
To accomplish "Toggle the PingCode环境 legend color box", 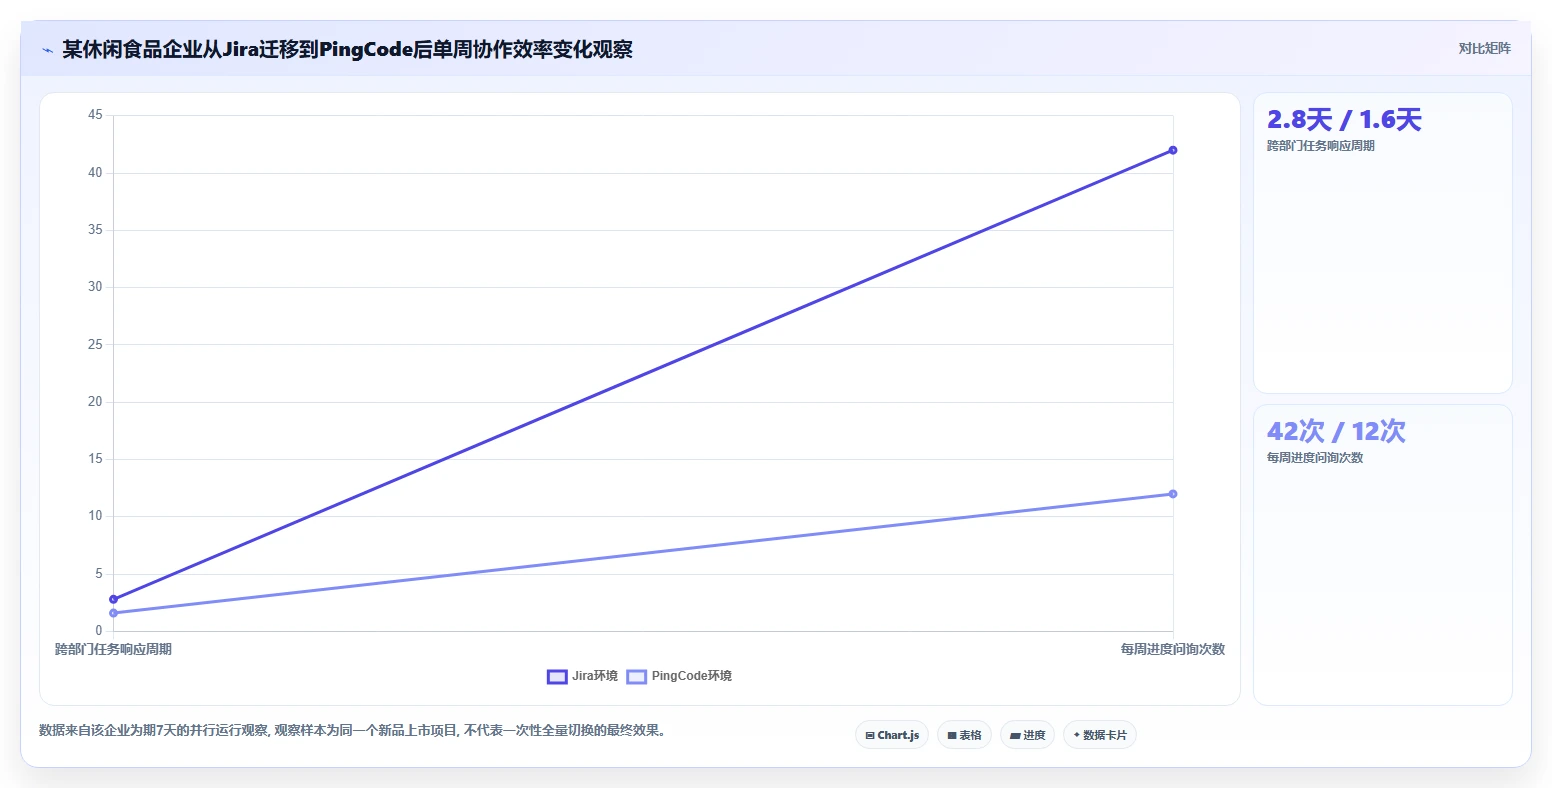I will [637, 677].
